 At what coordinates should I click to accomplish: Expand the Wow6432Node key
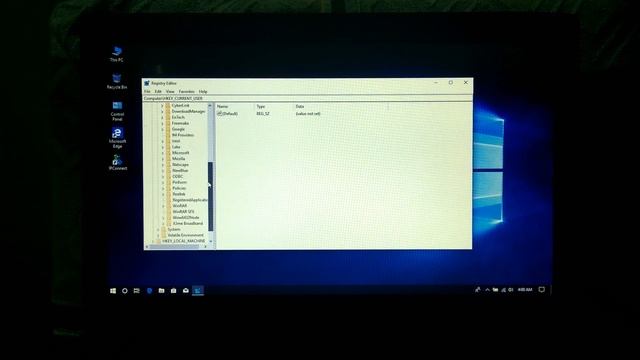[x=162, y=218]
